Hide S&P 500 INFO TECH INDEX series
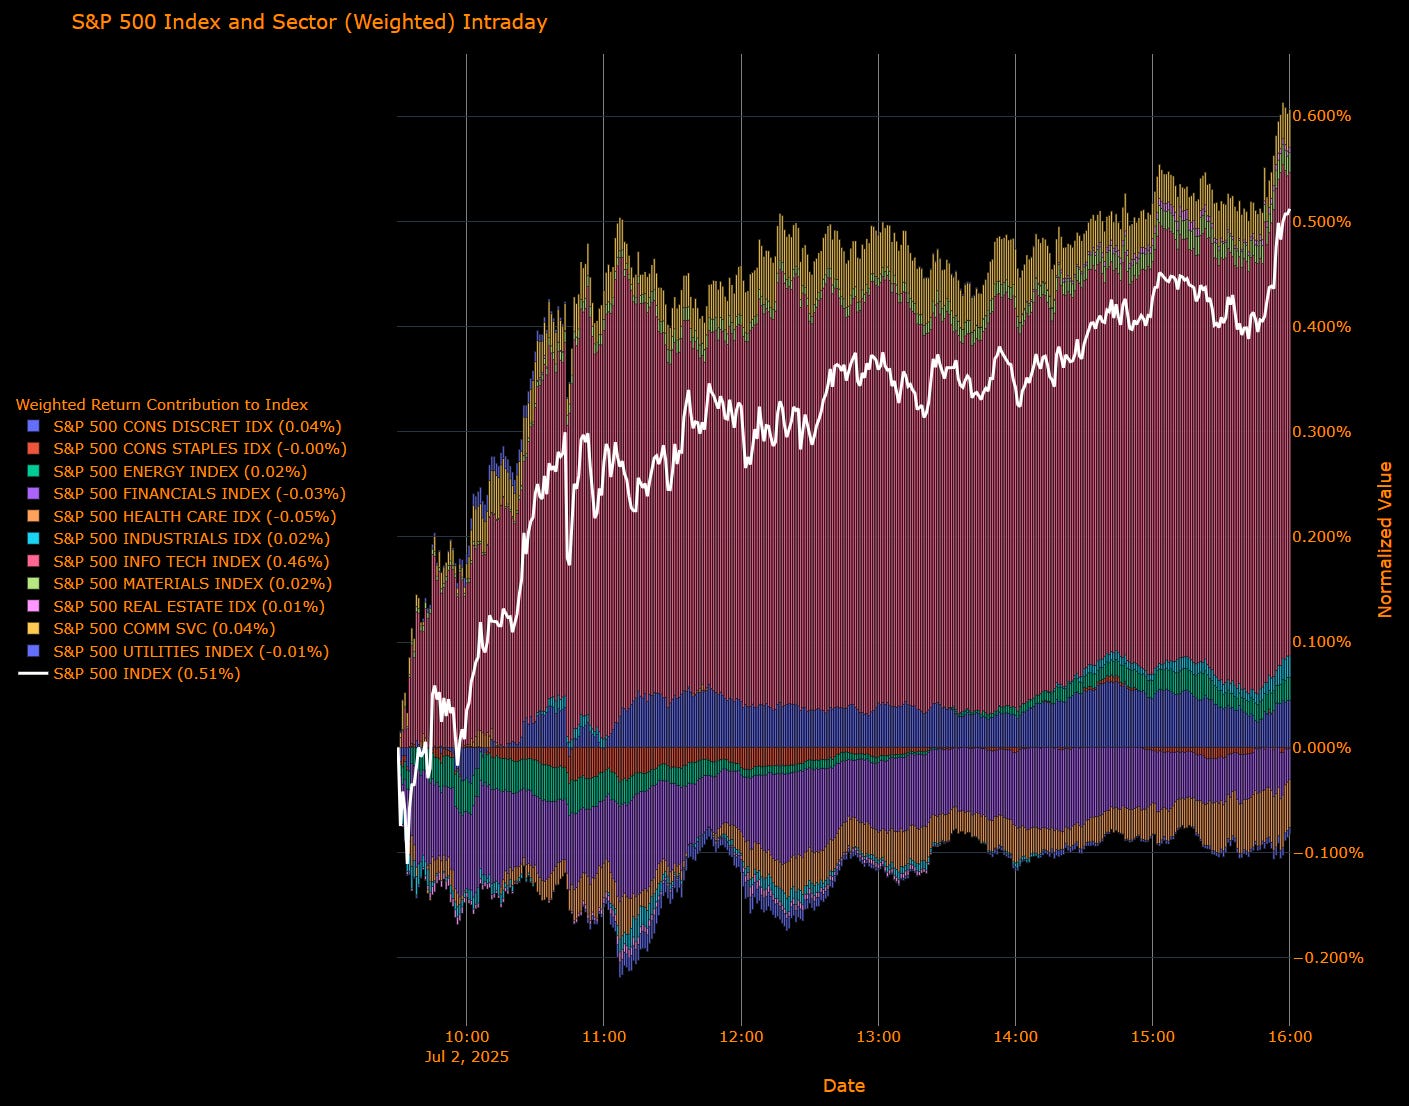The image size is (1409, 1106). point(191,561)
